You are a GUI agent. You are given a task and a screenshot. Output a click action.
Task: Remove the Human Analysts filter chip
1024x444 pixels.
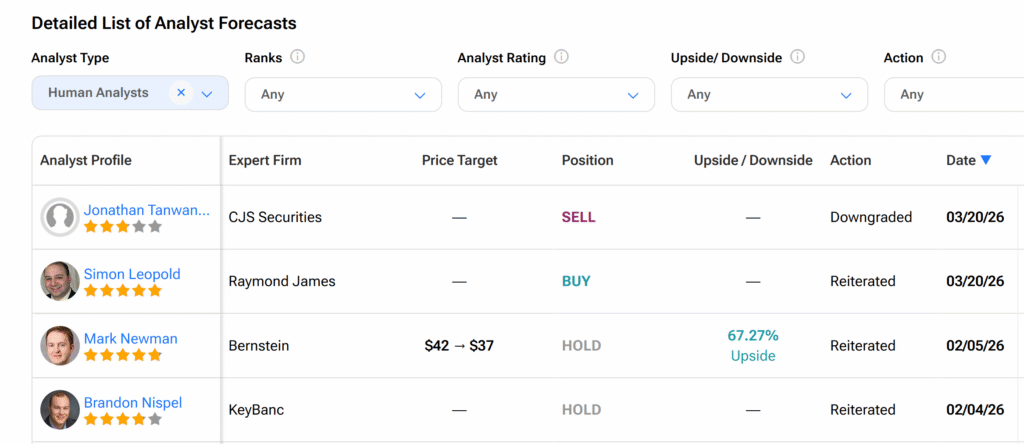181,93
